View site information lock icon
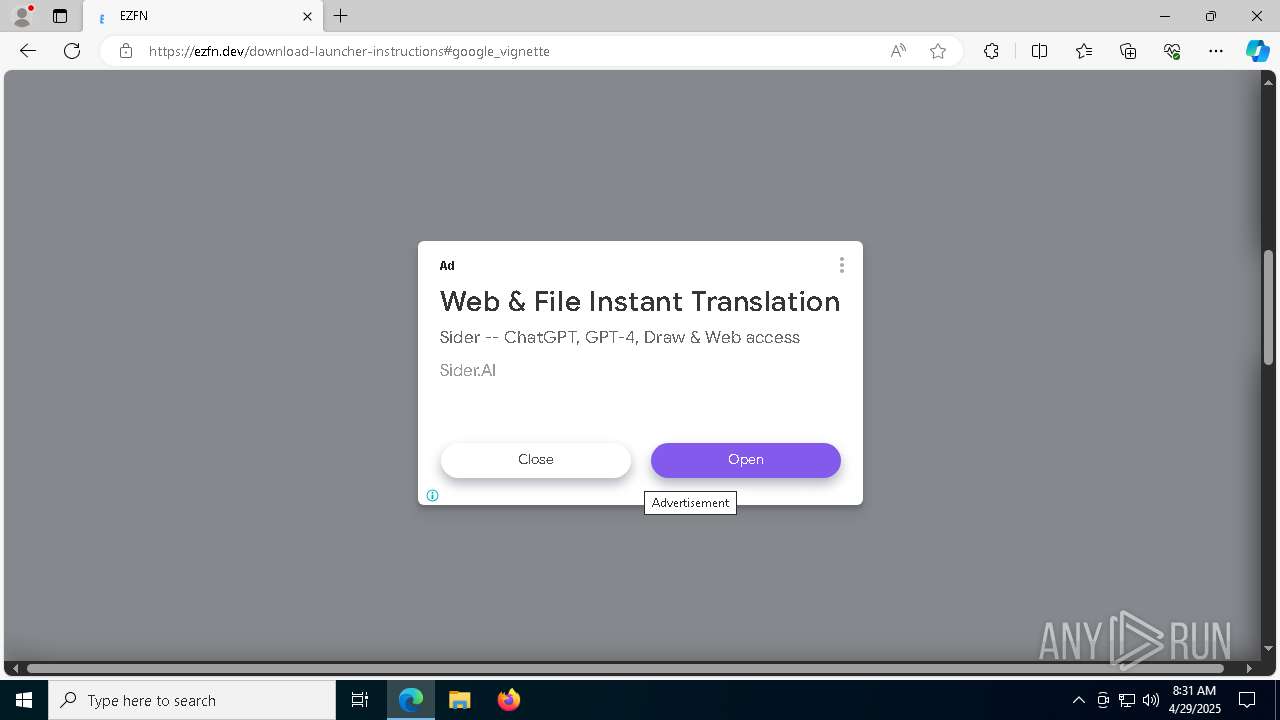1280x720 pixels. tap(126, 51)
